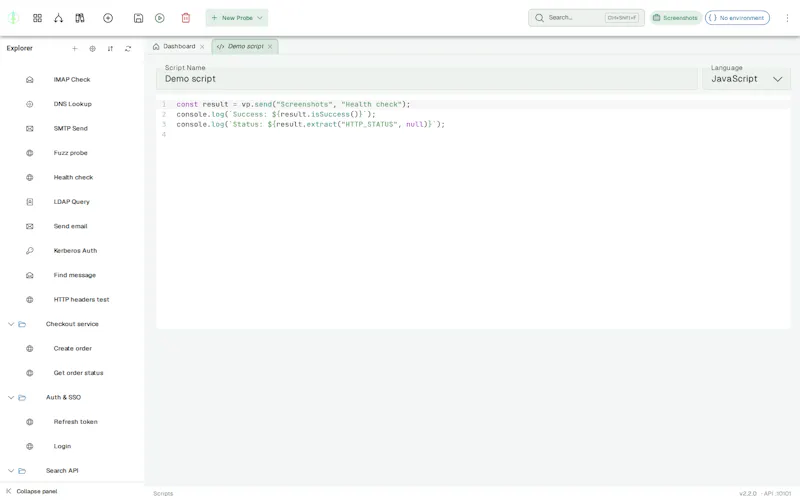Image resolution: width=800 pixels, height=500 pixels.
Task: Open the SMTP Send probe
Action: tap(70, 129)
